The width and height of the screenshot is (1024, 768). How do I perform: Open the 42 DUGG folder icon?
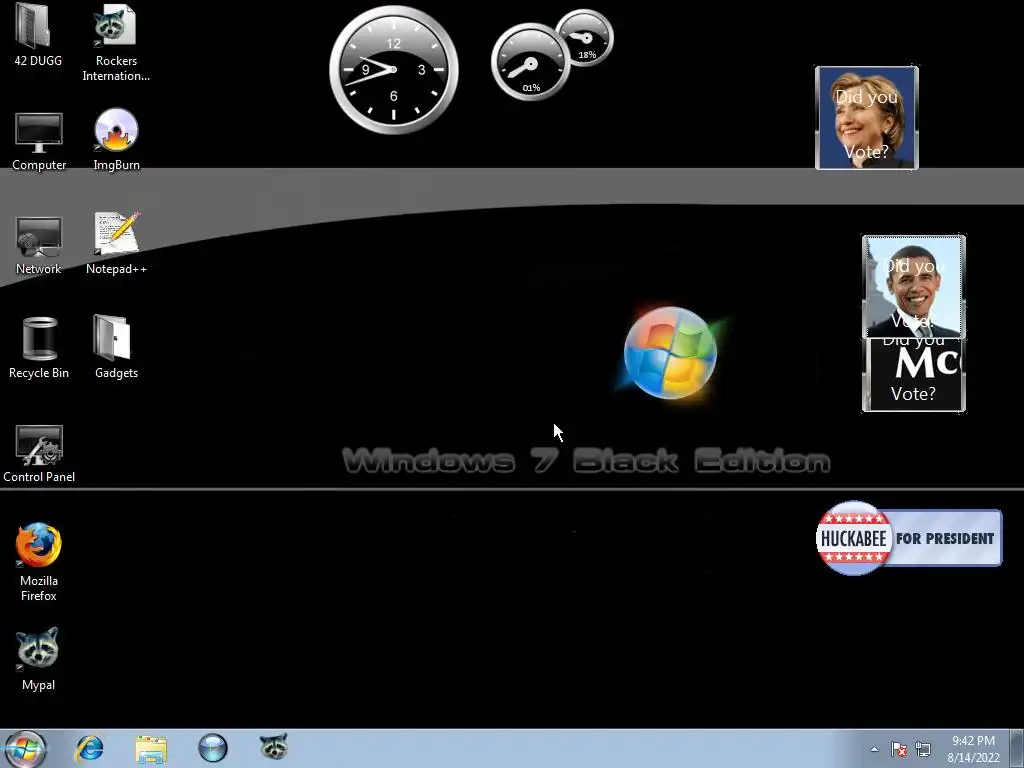38,36
